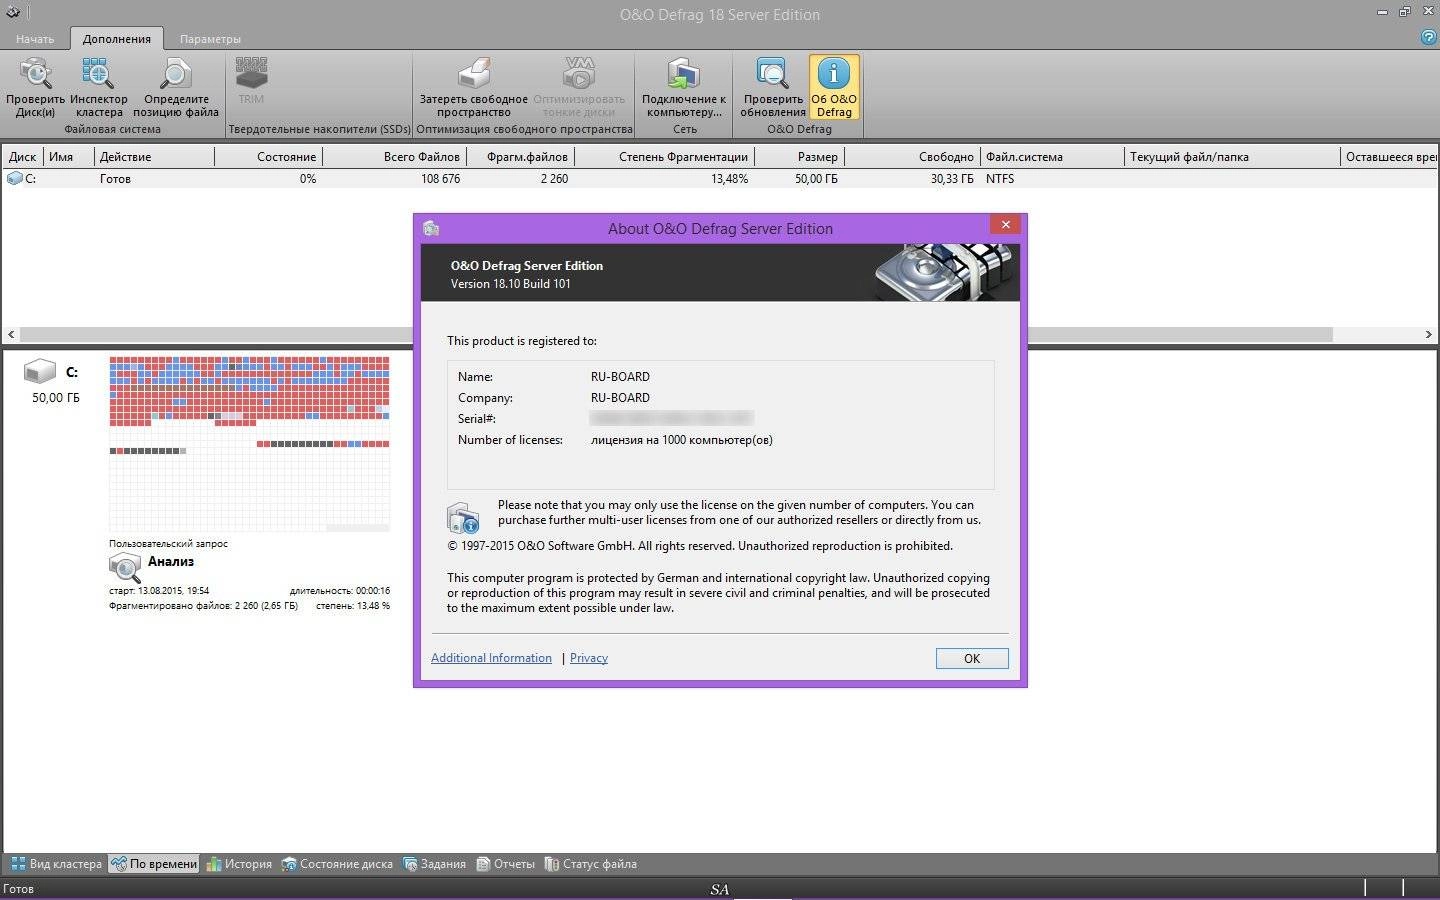The image size is (1440, 900).
Task: Sort by the Действие column header
Action: 154,157
